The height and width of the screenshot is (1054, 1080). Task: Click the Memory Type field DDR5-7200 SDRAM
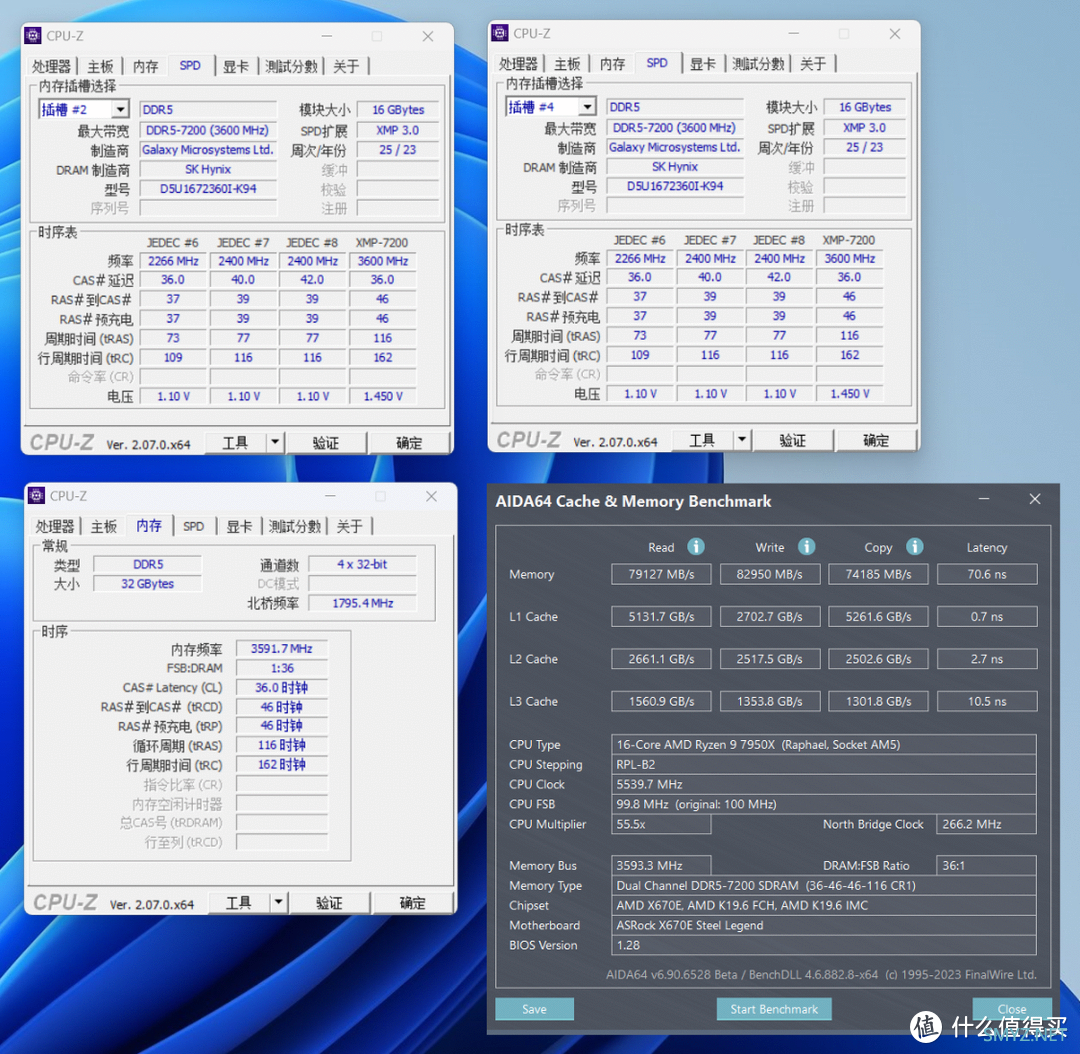point(824,886)
